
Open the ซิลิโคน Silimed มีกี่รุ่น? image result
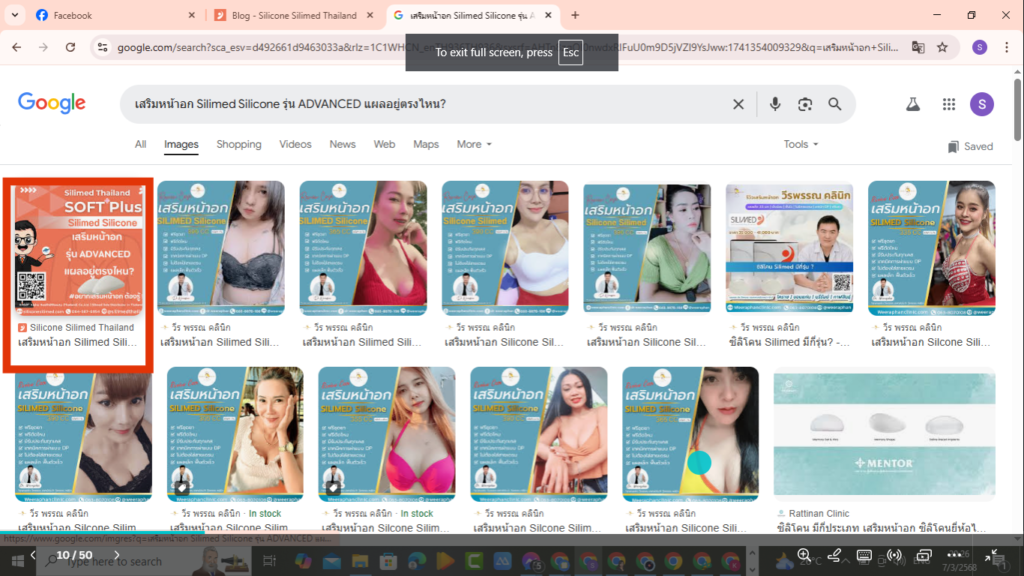pos(789,248)
